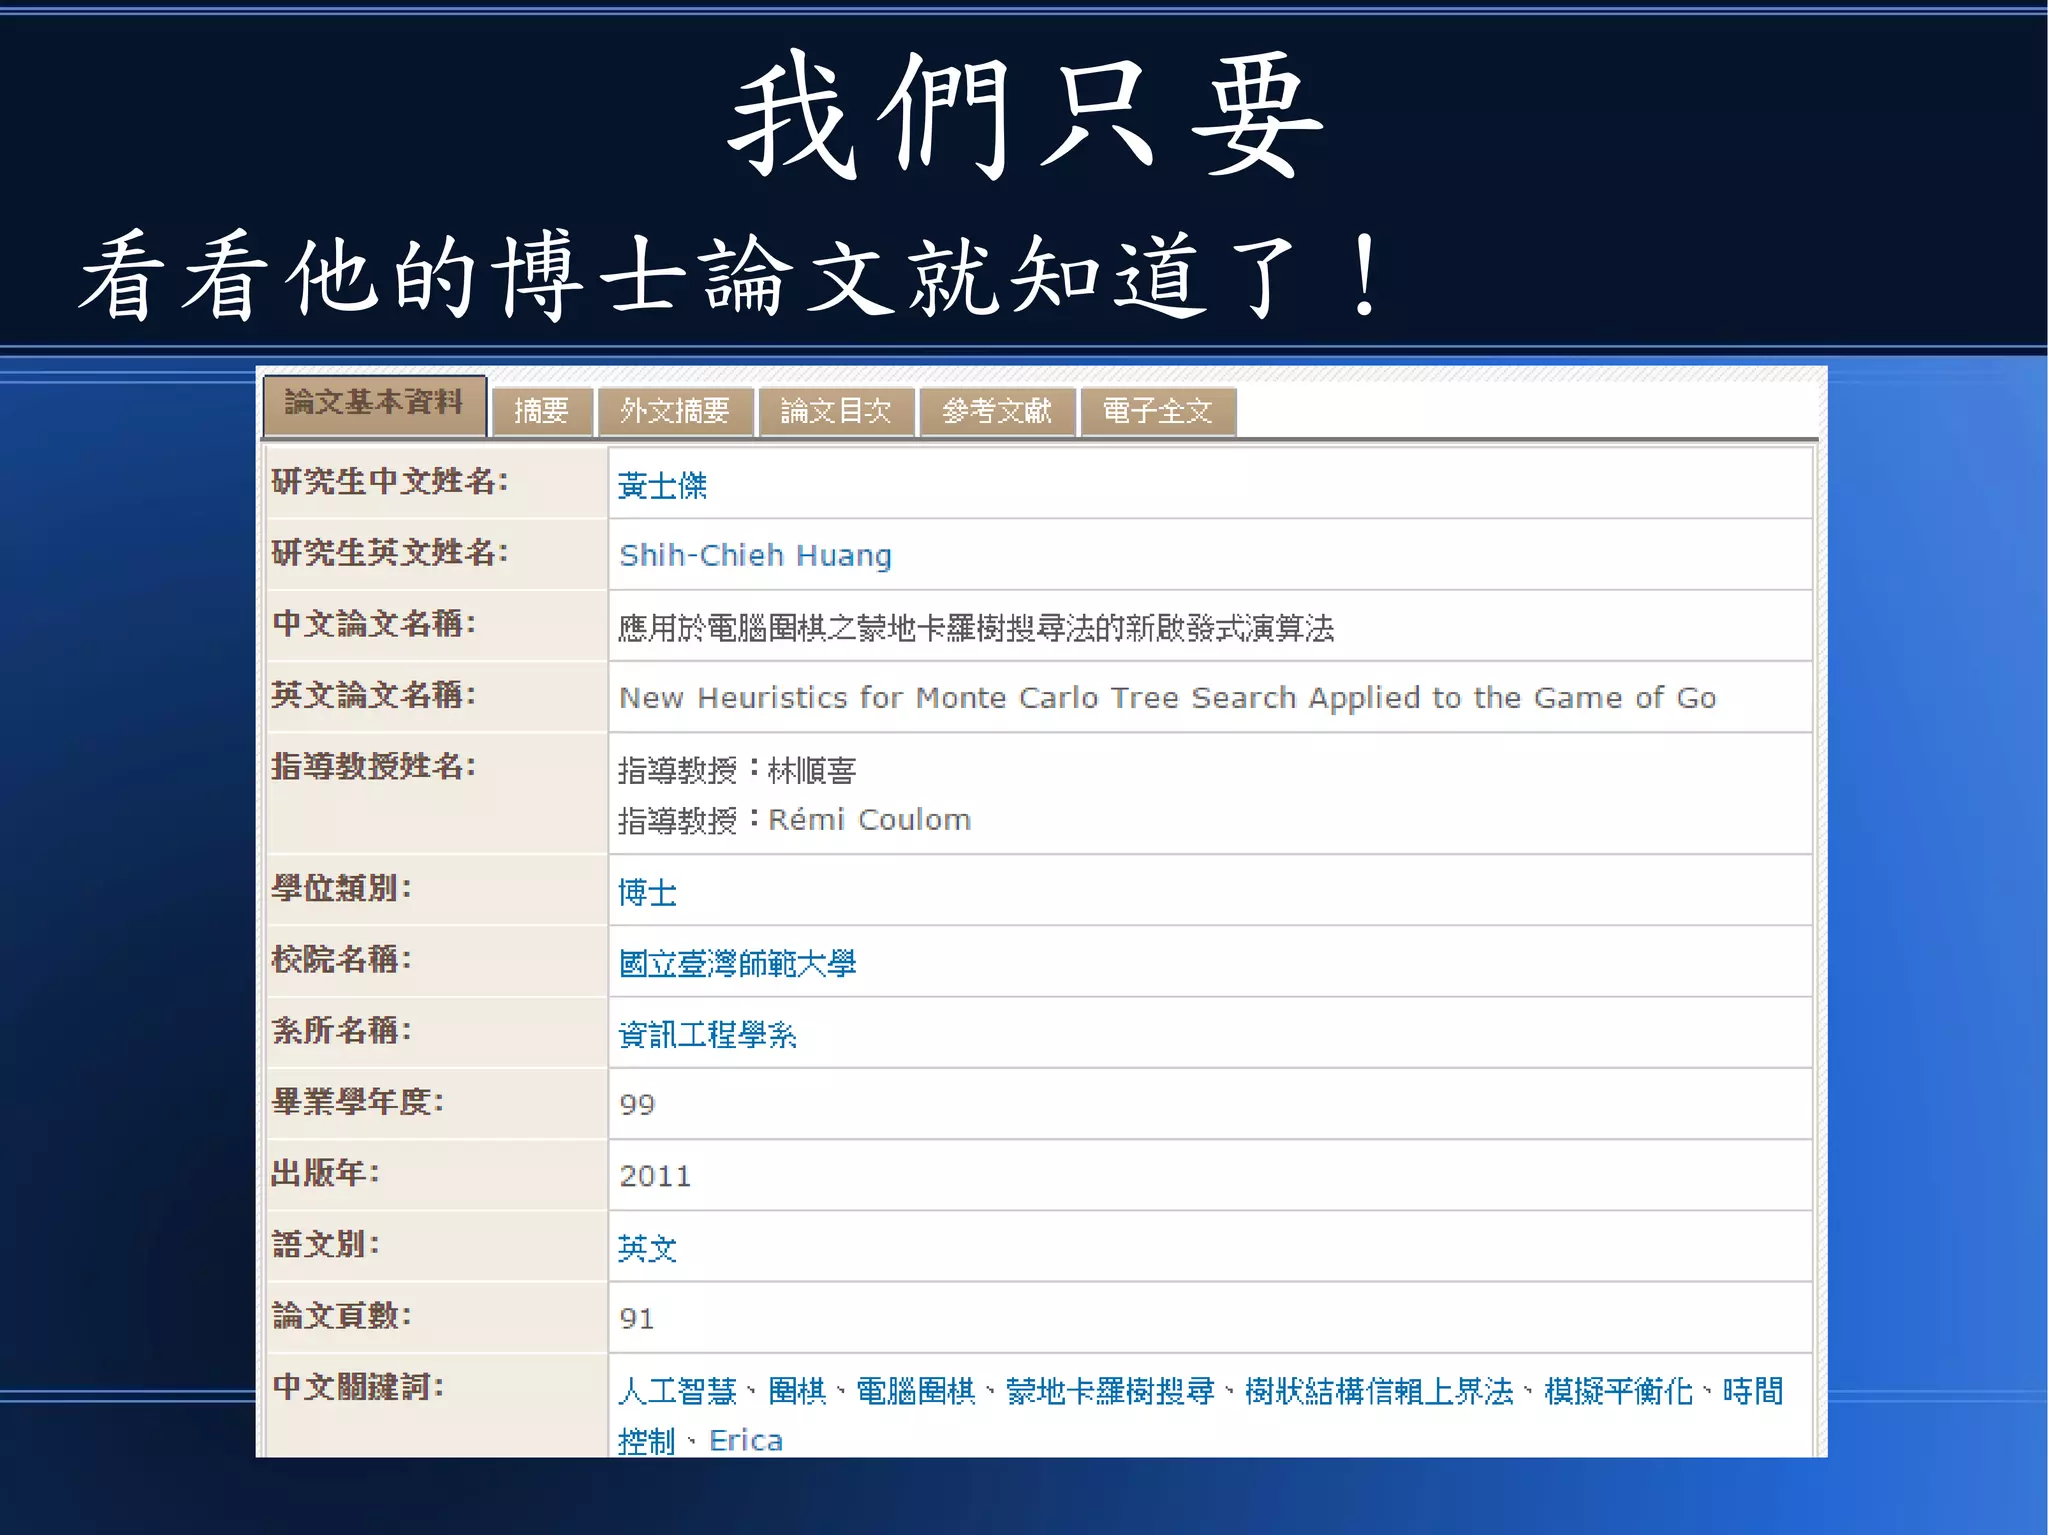Click the 研究生中文姓名 label
Image resolution: width=2048 pixels, height=1535 pixels.
coord(390,482)
